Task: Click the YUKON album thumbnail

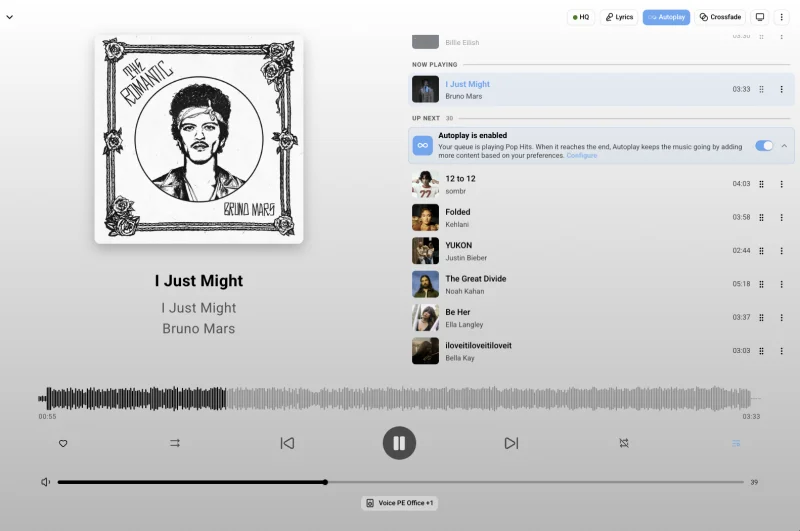Action: click(x=425, y=251)
